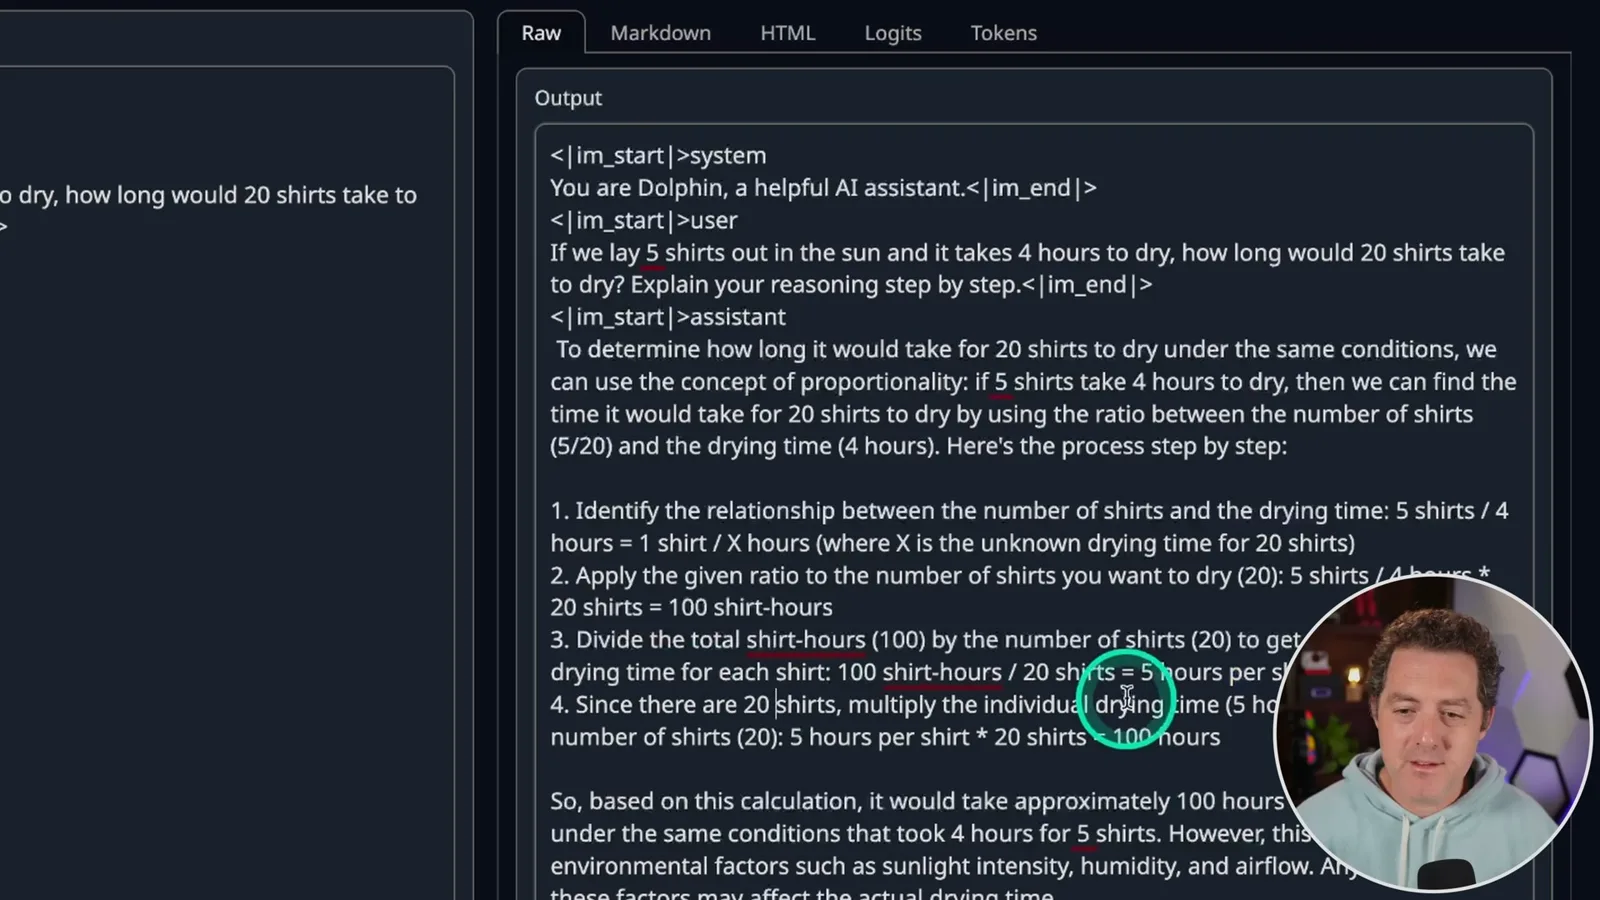Click the presenter webcam video bubble

pyautogui.click(x=1433, y=733)
